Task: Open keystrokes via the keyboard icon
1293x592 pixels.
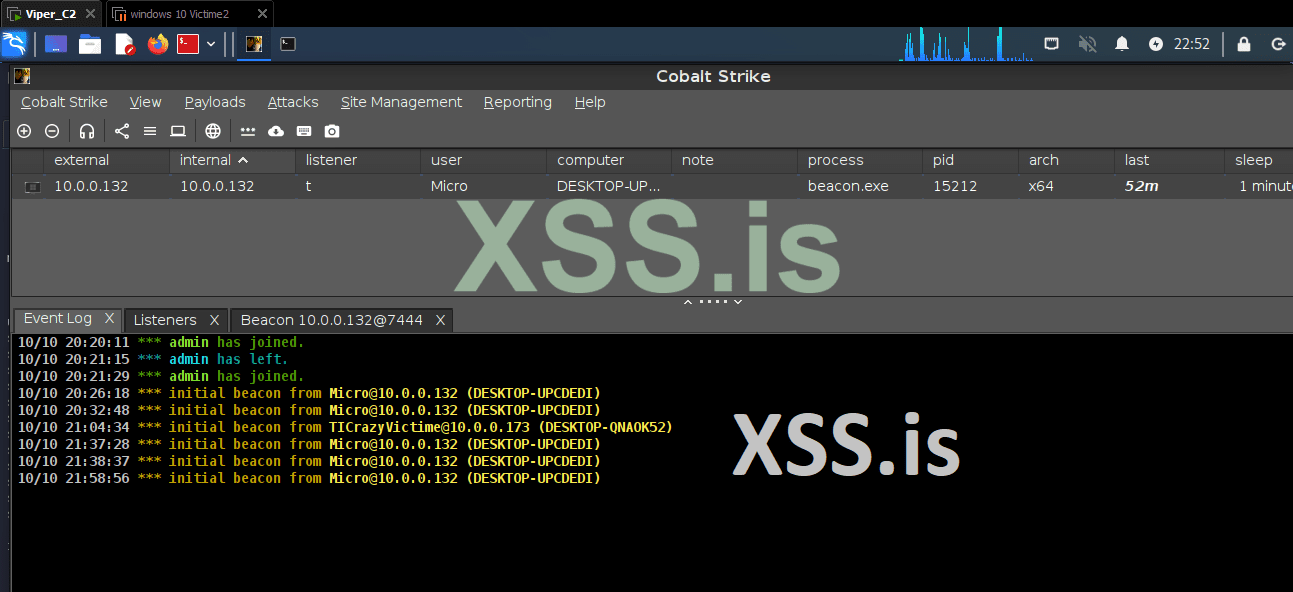Action: click(x=304, y=131)
